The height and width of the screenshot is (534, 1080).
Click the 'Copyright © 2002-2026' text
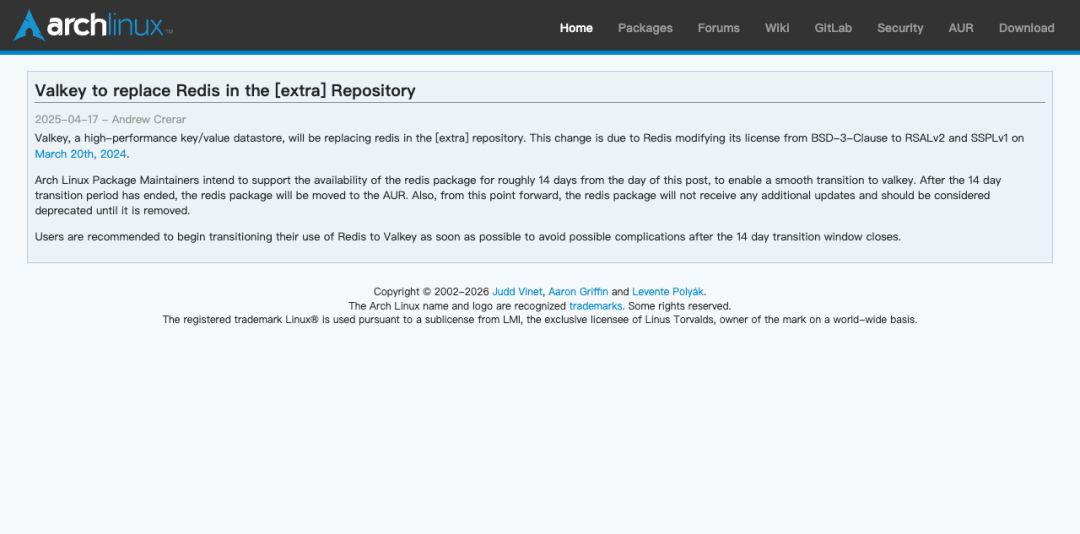pos(431,291)
